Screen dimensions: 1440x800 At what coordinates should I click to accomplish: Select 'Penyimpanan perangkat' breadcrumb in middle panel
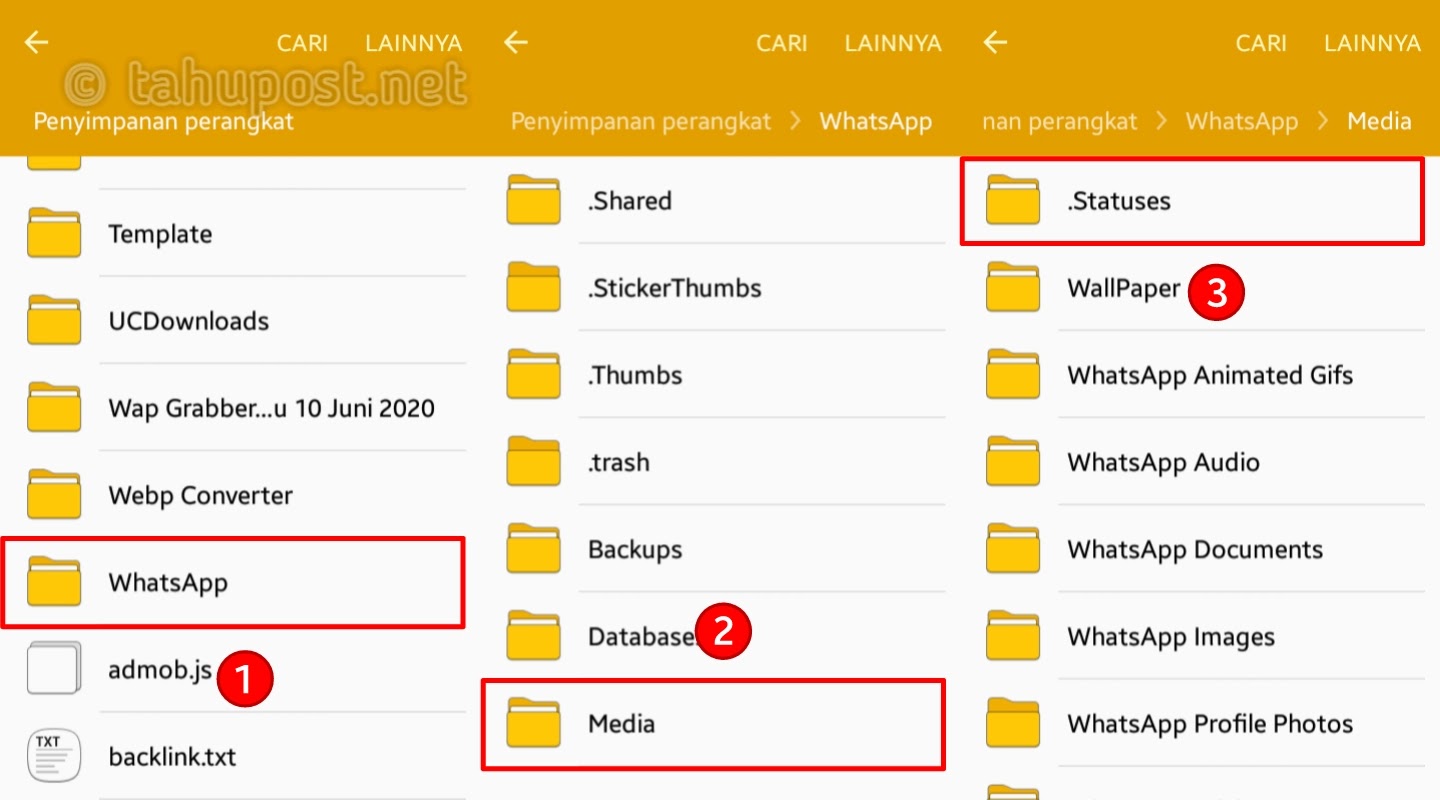(x=641, y=122)
